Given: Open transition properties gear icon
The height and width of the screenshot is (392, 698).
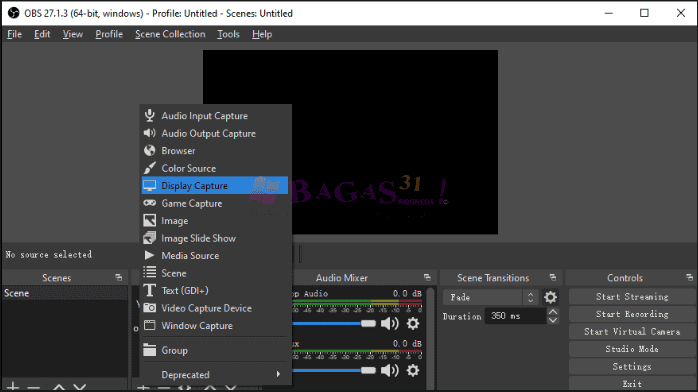Looking at the screenshot, I should [x=550, y=297].
